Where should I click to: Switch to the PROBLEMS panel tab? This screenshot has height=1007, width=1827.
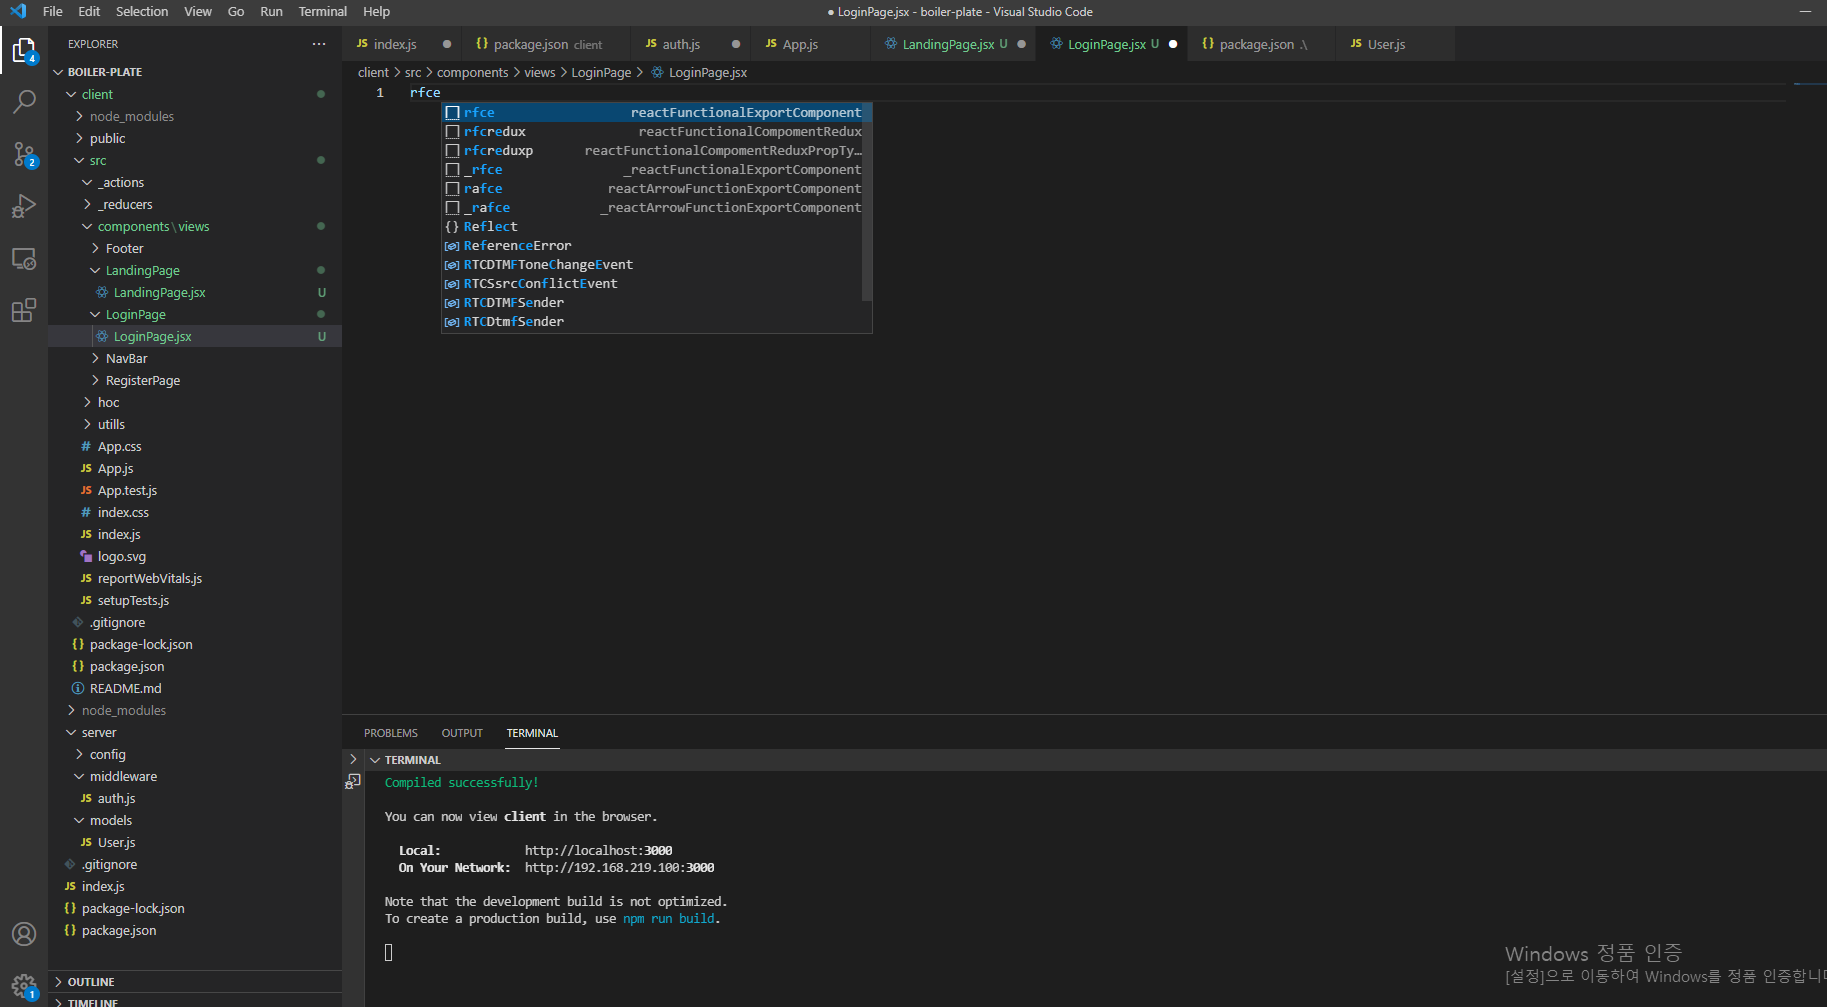tap(391, 733)
